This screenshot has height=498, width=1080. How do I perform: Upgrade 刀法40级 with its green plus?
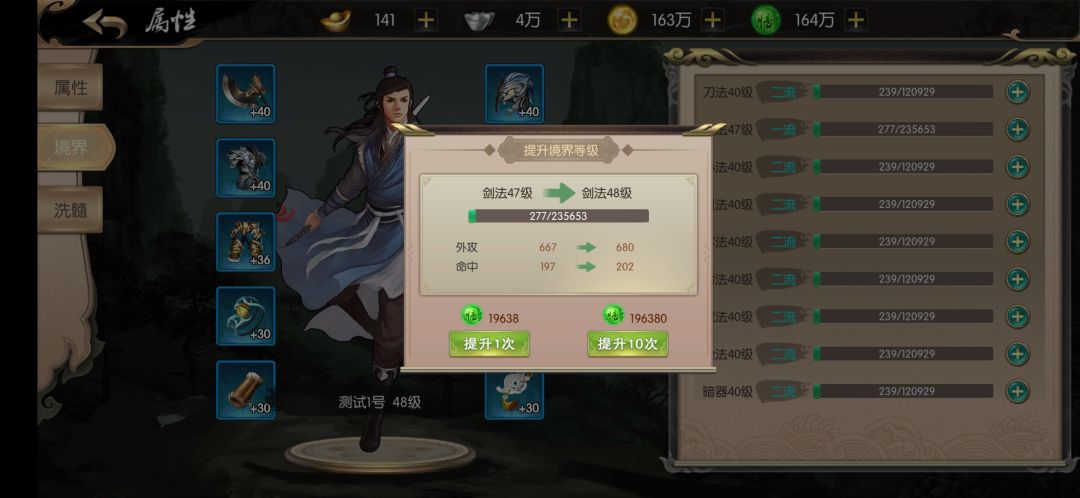pyautogui.click(x=1017, y=92)
